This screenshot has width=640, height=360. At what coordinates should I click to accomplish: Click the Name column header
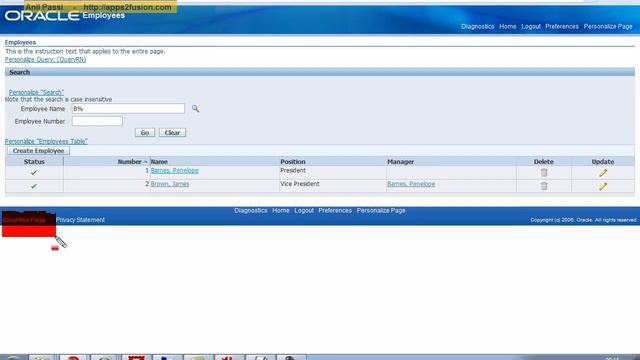pos(159,162)
